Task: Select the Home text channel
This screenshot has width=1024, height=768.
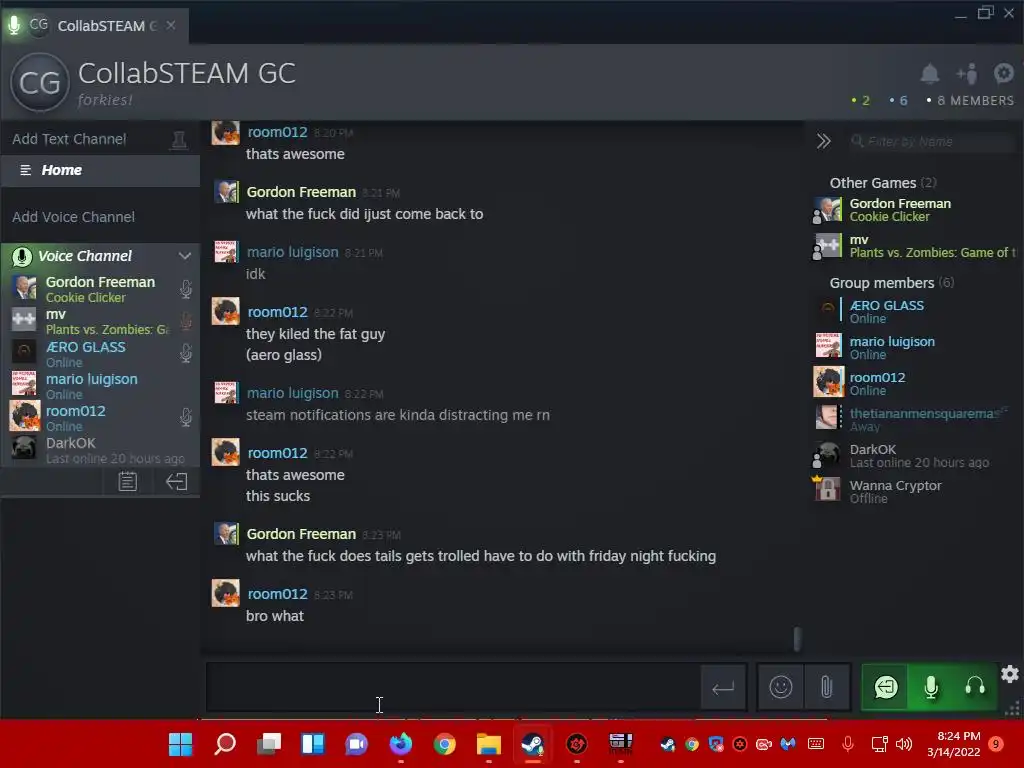Action: point(100,170)
